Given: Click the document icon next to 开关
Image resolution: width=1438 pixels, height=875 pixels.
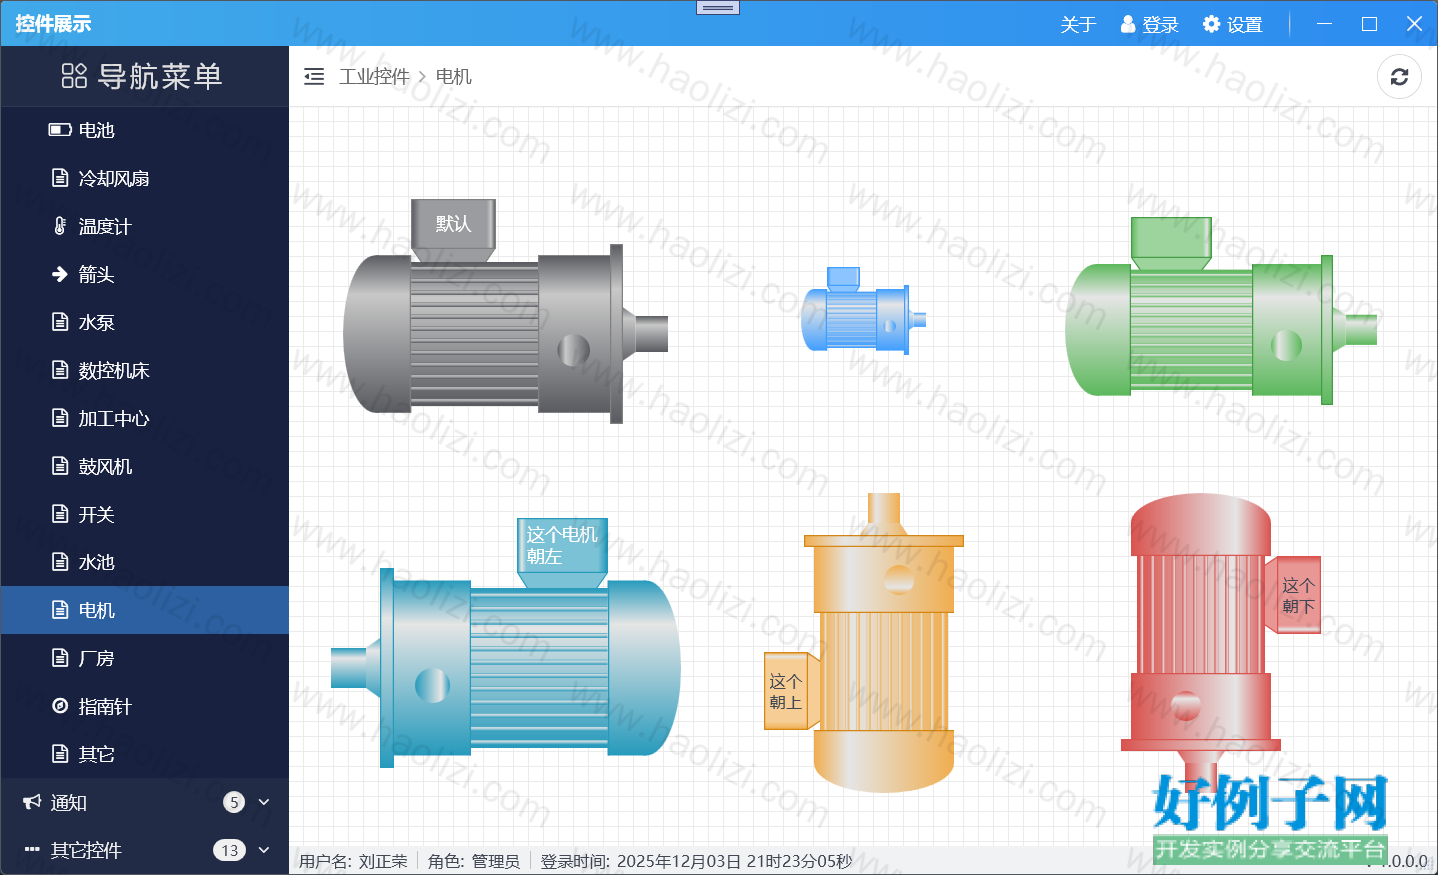Looking at the screenshot, I should [x=60, y=514].
